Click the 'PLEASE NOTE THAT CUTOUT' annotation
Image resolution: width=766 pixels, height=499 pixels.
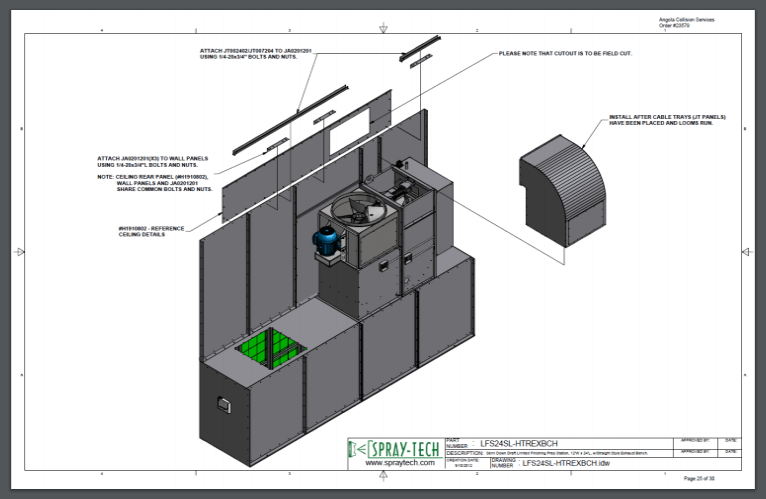pyautogui.click(x=565, y=53)
